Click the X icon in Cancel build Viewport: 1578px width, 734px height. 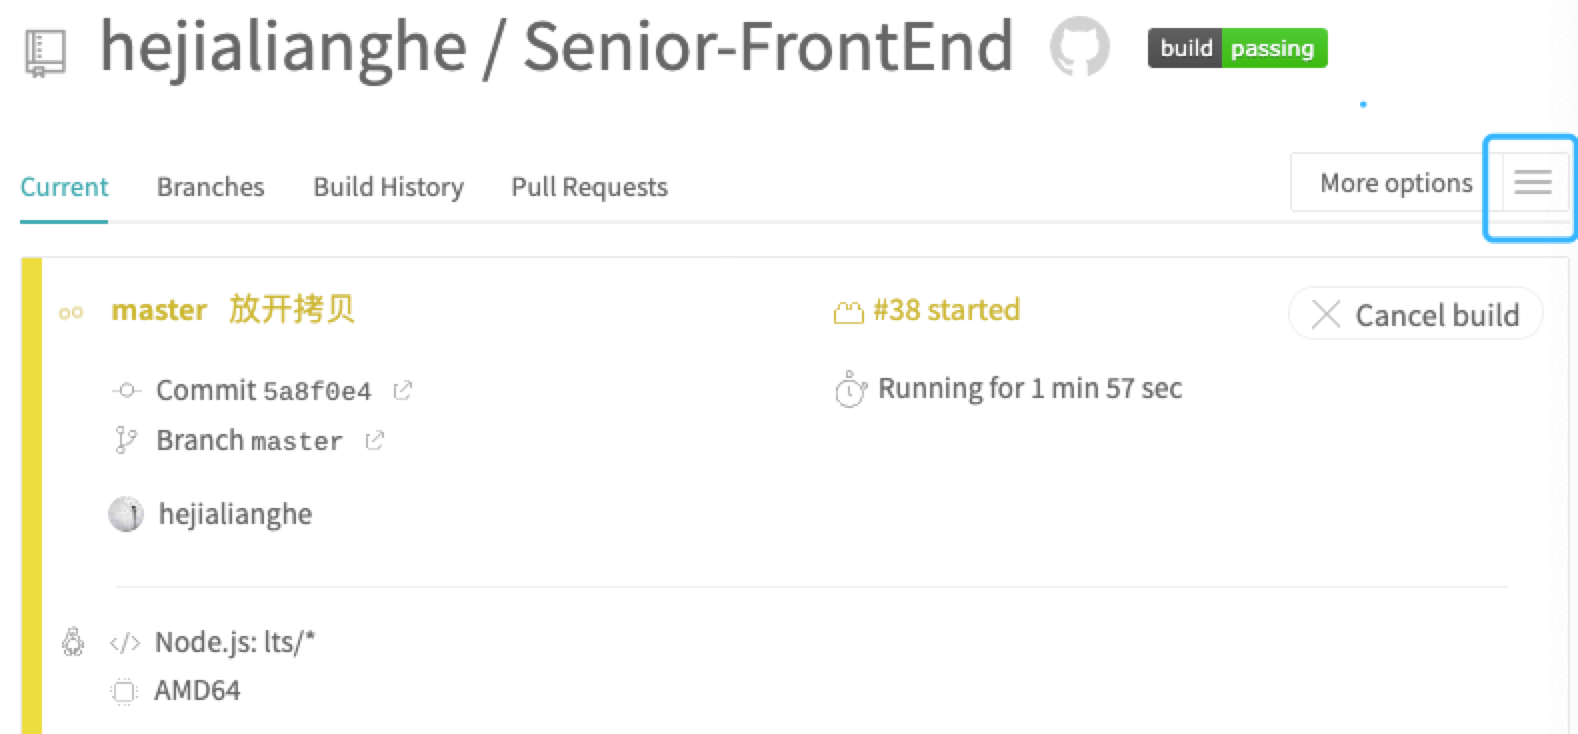coord(1326,315)
